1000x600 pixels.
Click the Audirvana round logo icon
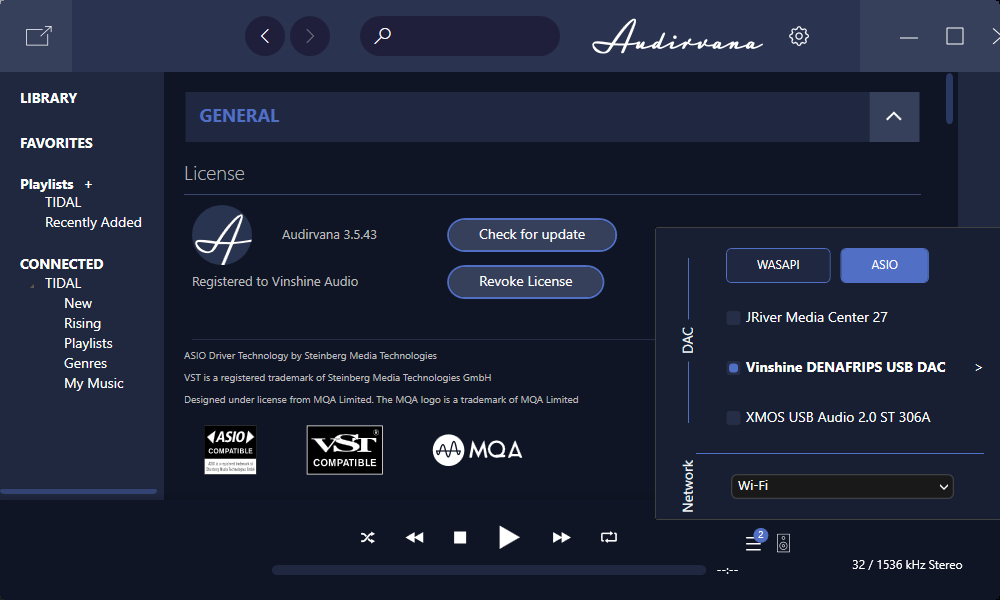tap(222, 235)
